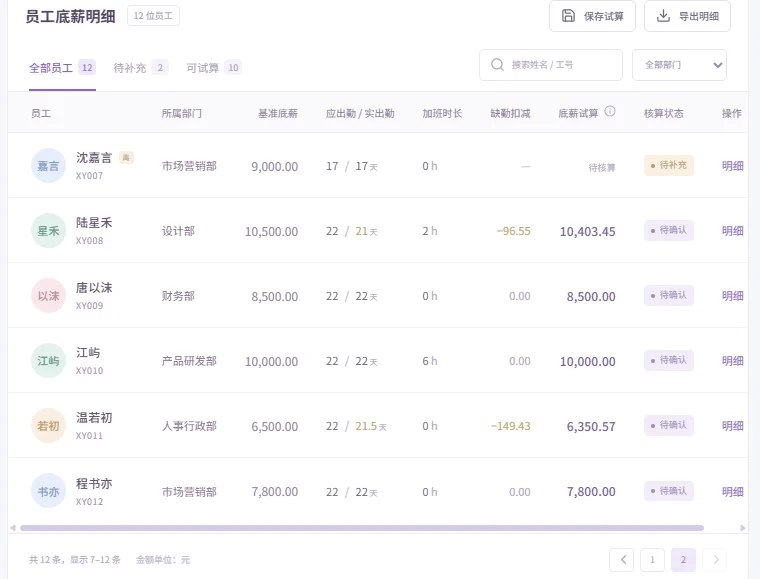Click the 9,000.00 base salary value

coord(274,167)
